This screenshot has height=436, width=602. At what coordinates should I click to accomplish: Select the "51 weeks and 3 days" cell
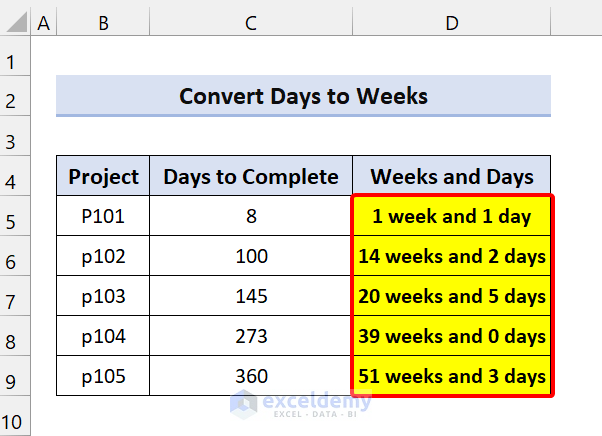click(x=452, y=376)
